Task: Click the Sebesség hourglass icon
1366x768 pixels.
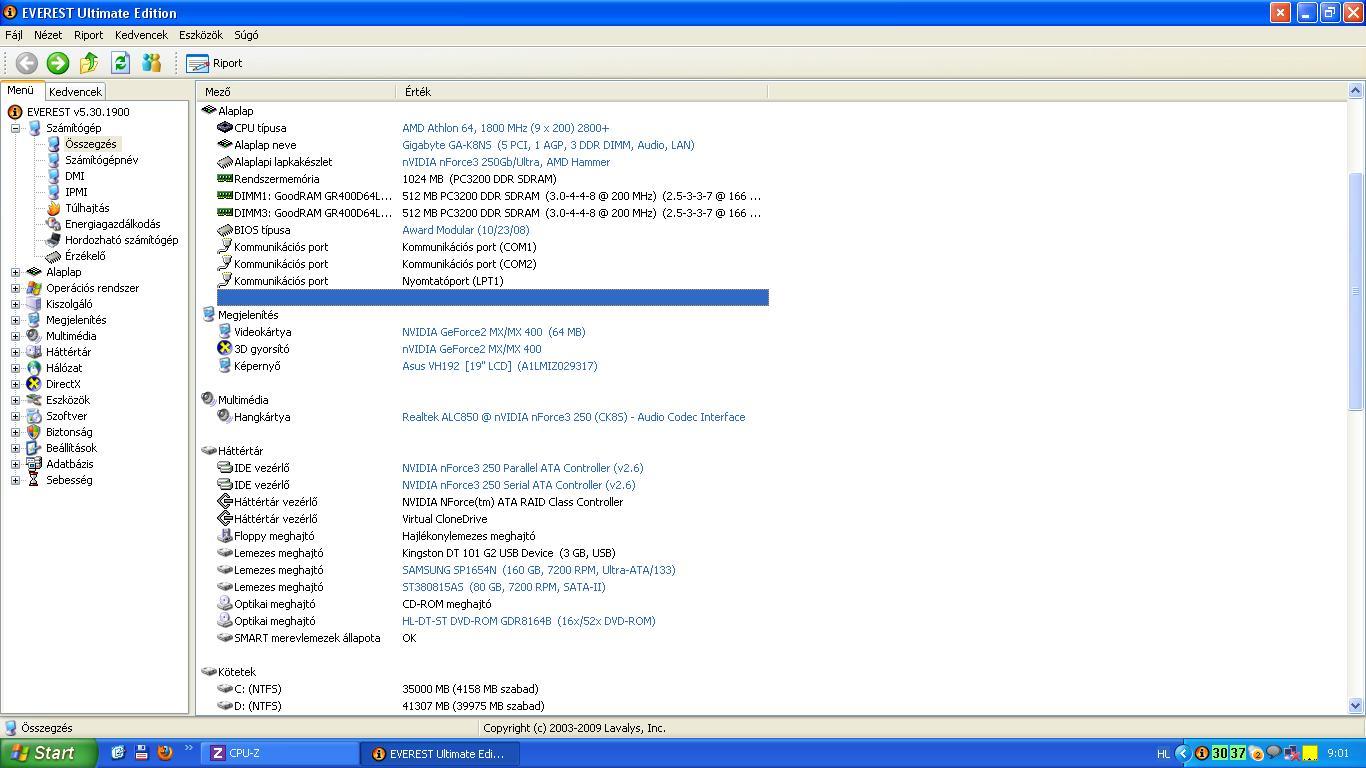Action: (x=34, y=480)
